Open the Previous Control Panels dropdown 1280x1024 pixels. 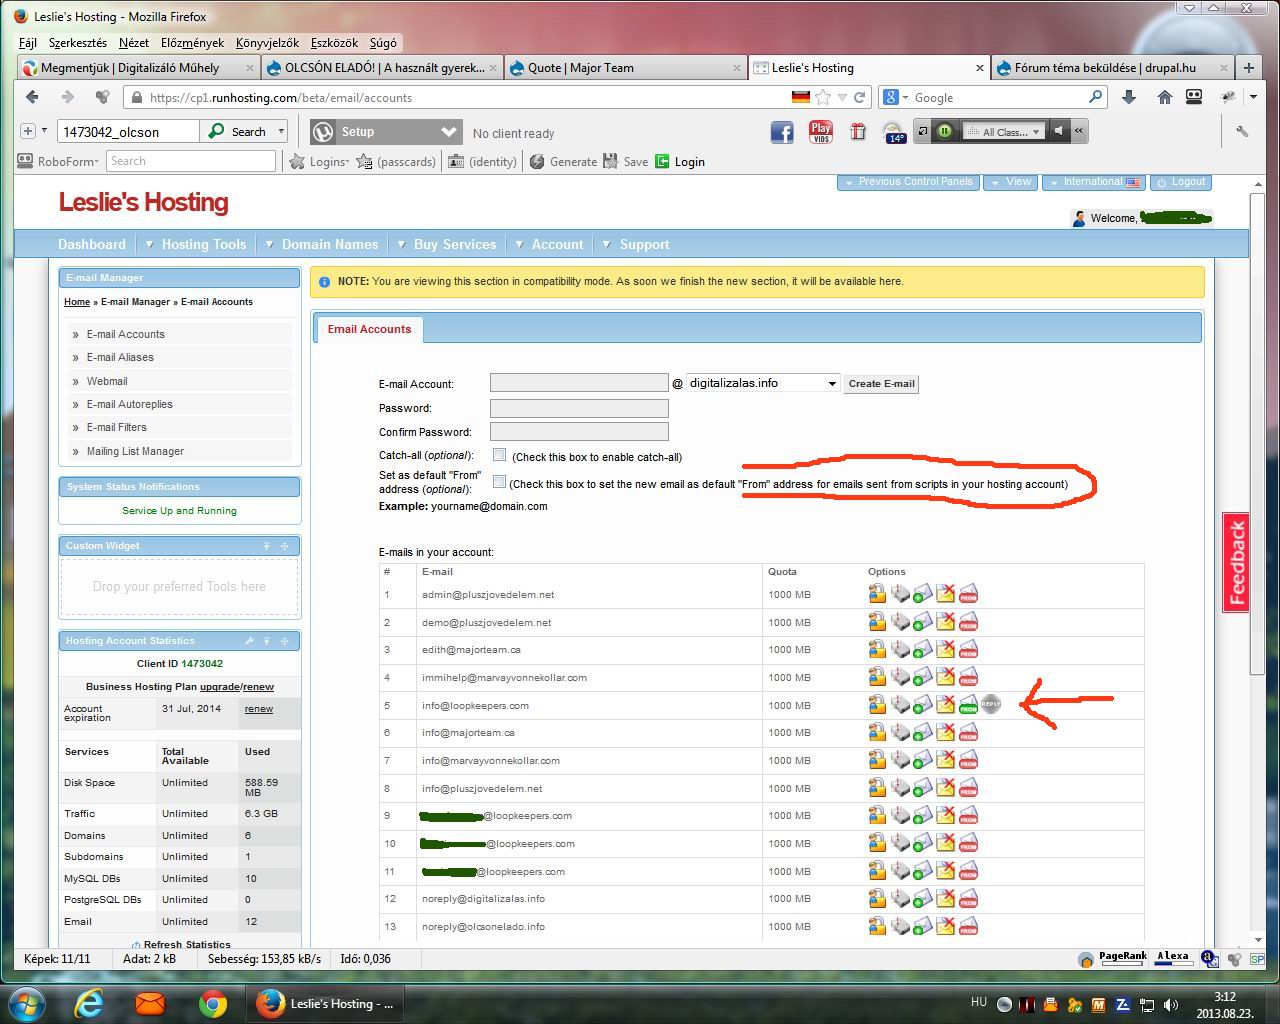[x=908, y=182]
